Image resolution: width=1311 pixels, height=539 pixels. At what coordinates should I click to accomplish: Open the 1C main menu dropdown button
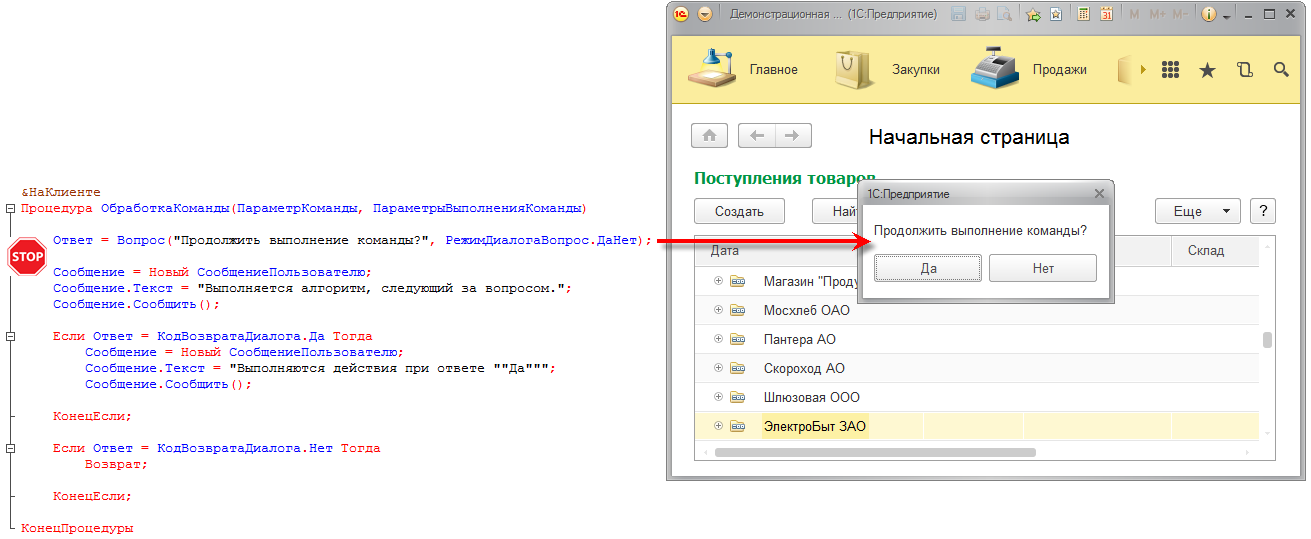click(x=704, y=14)
